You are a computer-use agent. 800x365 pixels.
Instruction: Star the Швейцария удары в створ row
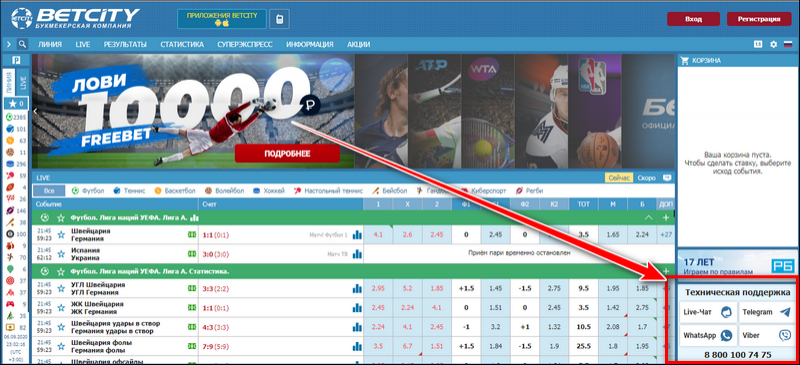pyautogui.click(x=61, y=327)
